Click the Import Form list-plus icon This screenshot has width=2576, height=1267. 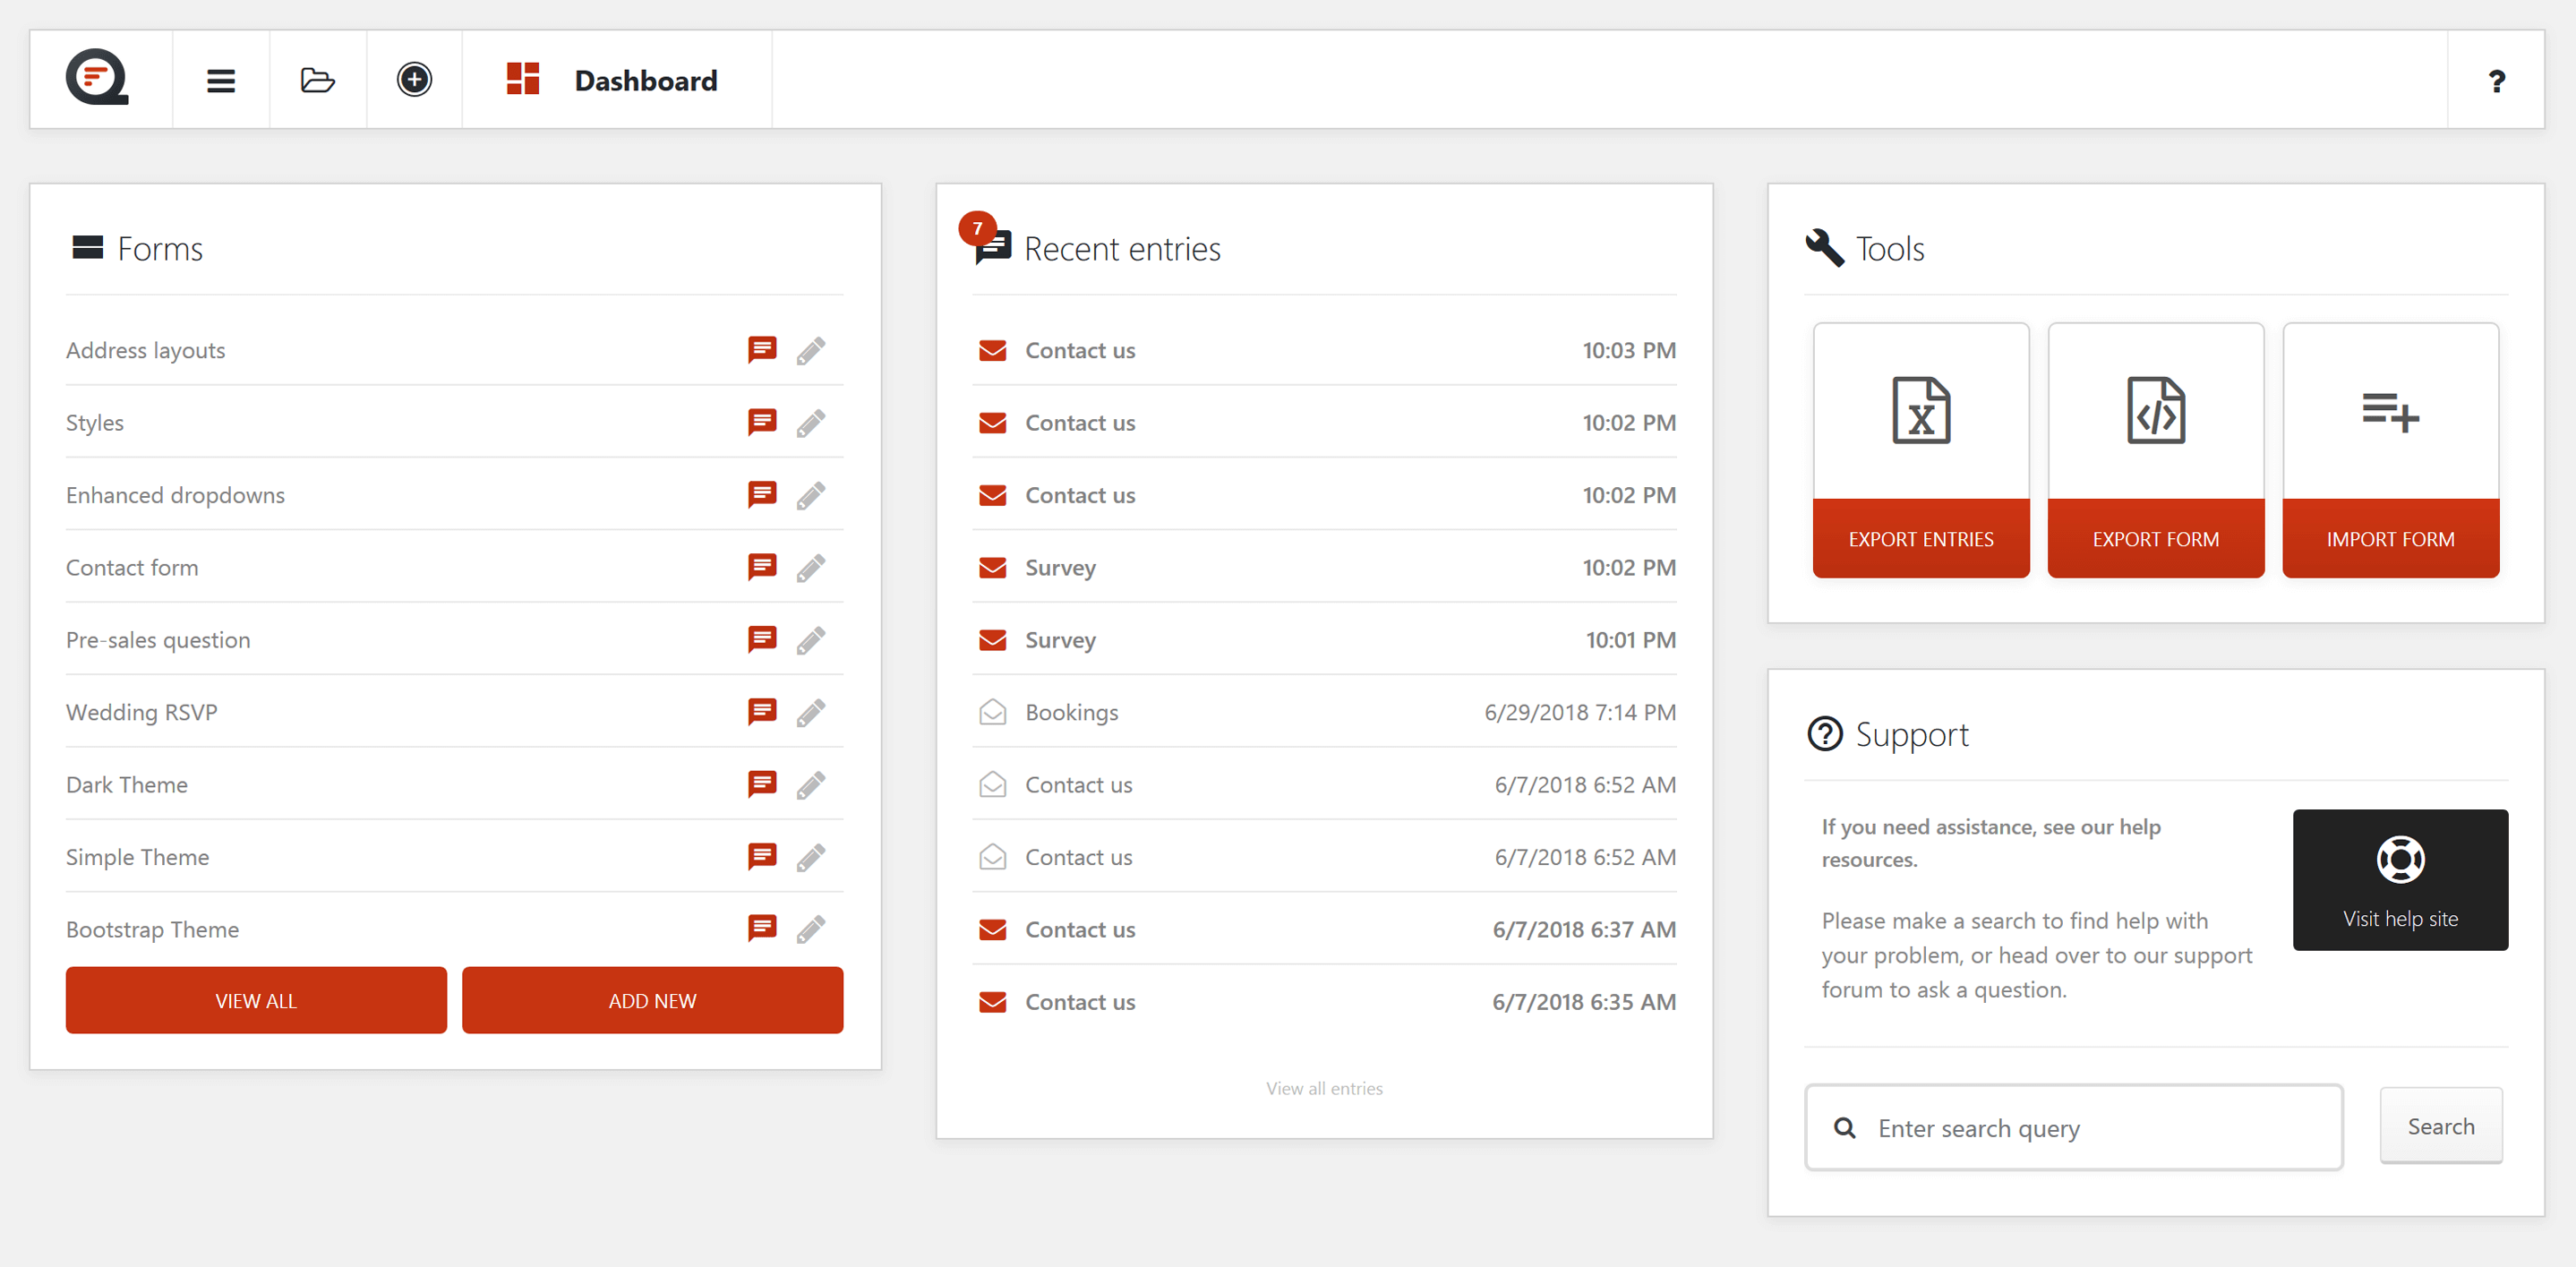[2390, 412]
